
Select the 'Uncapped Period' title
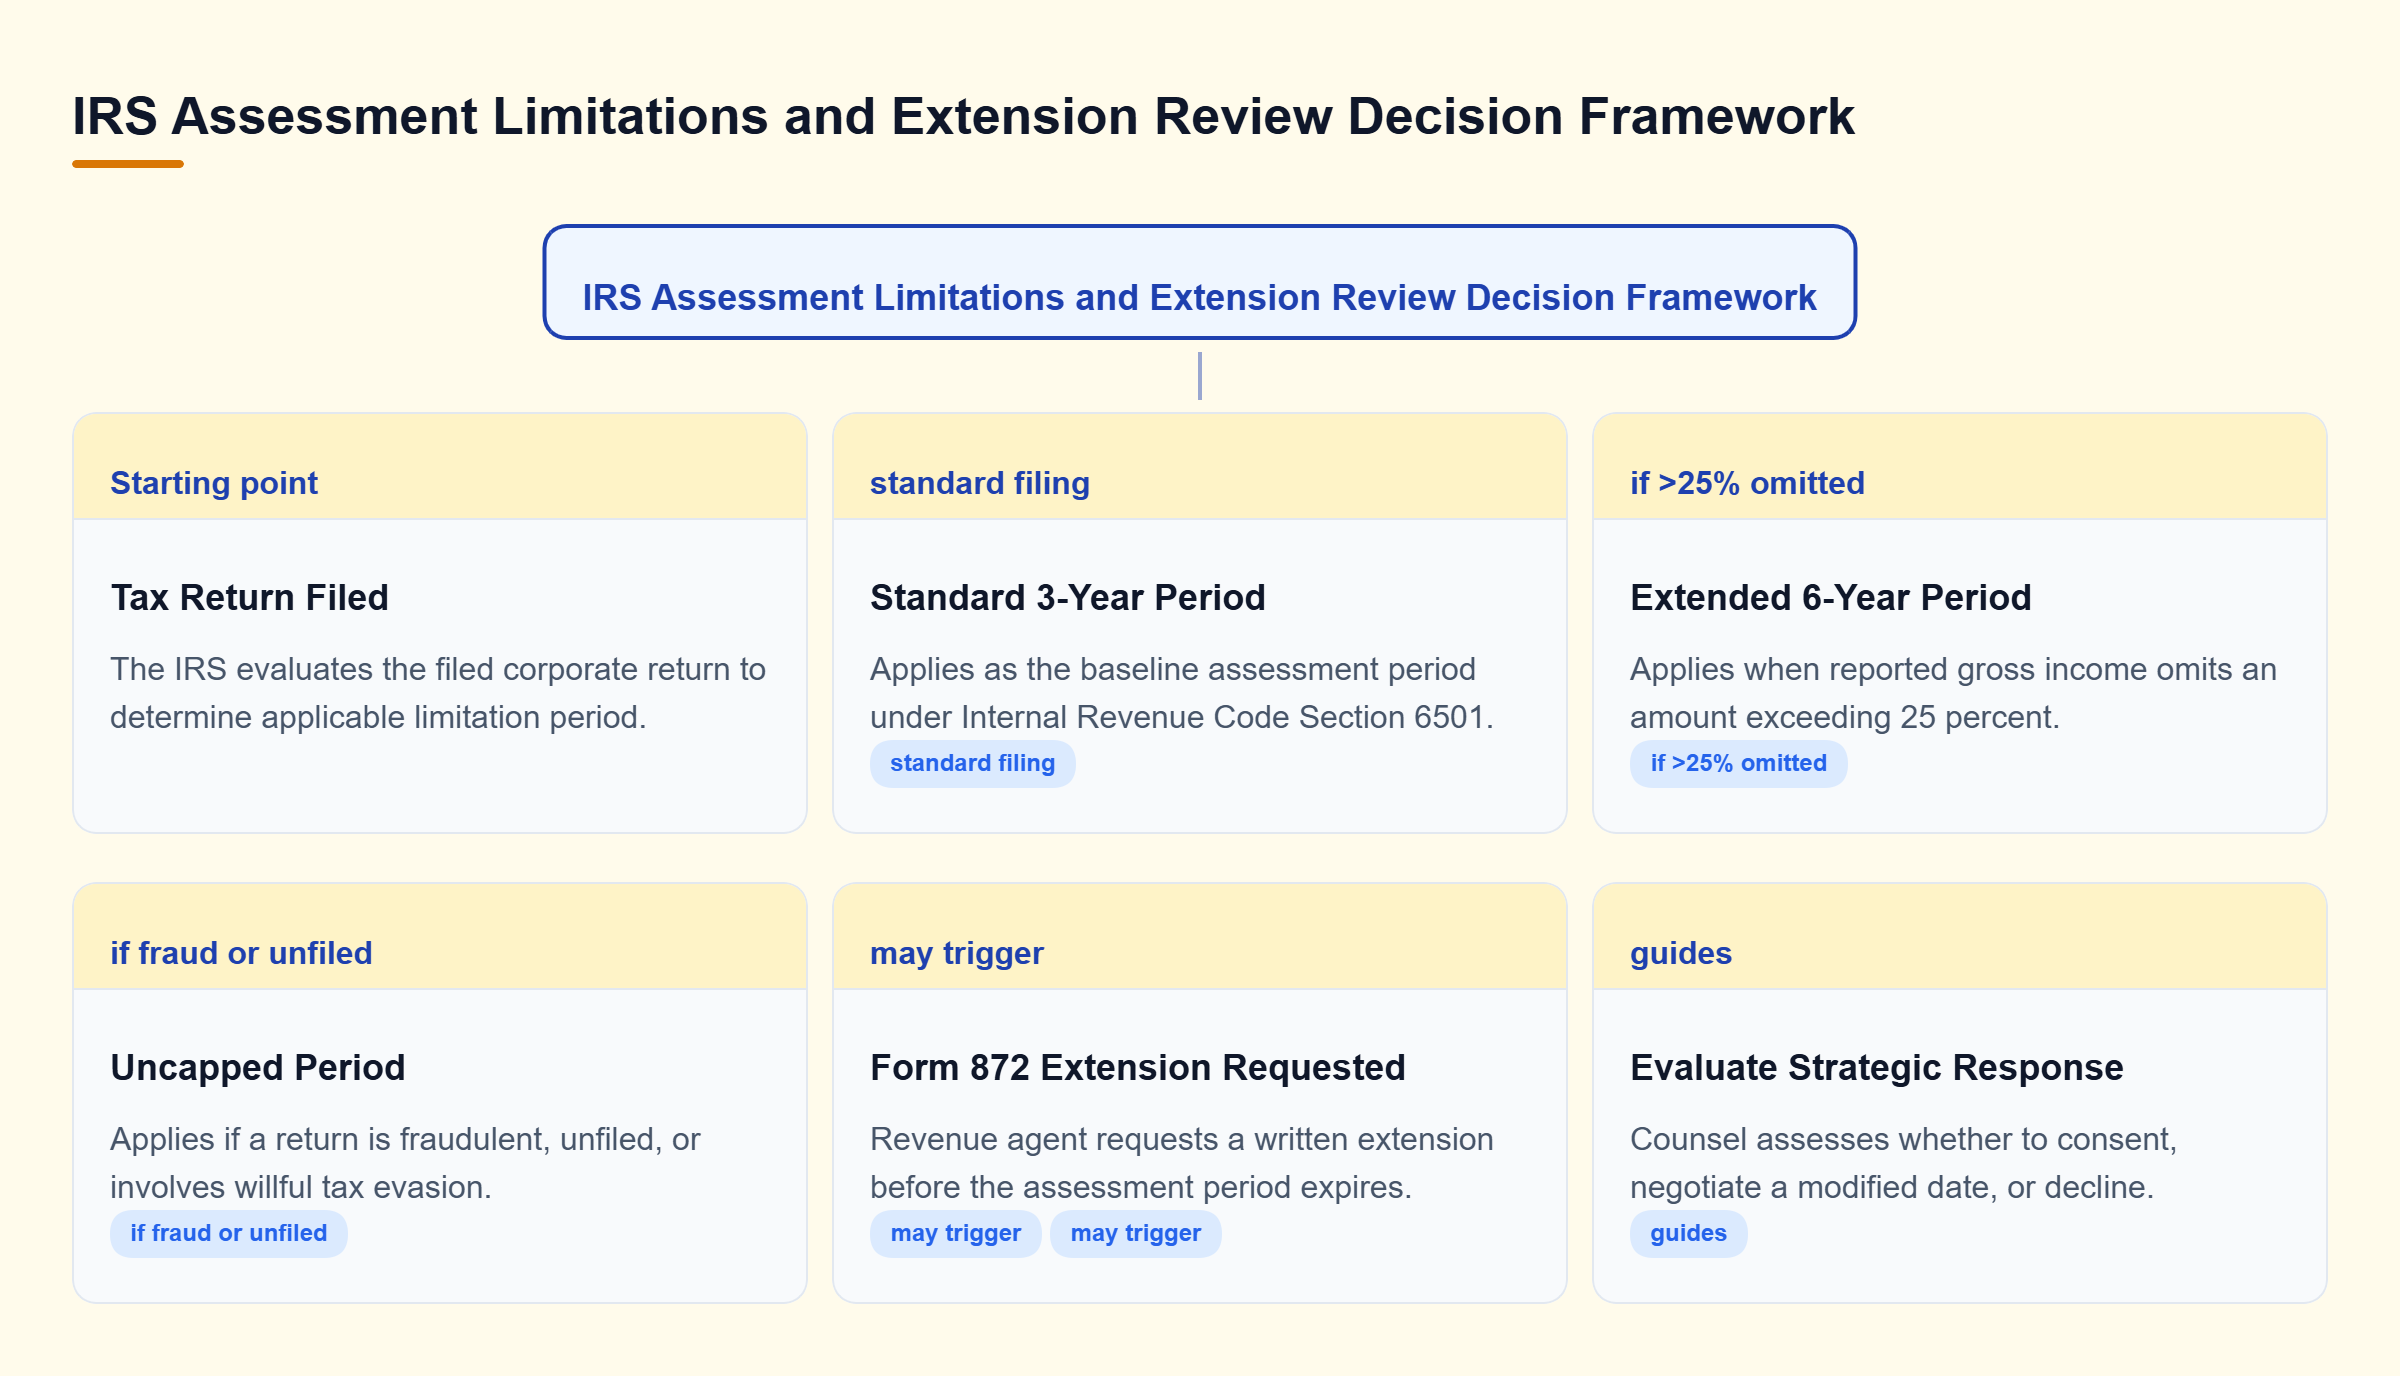pyautogui.click(x=258, y=1067)
